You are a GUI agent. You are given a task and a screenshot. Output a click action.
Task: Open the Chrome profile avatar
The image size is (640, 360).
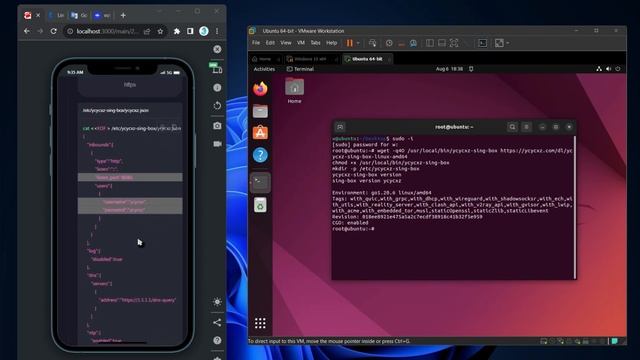tap(204, 31)
